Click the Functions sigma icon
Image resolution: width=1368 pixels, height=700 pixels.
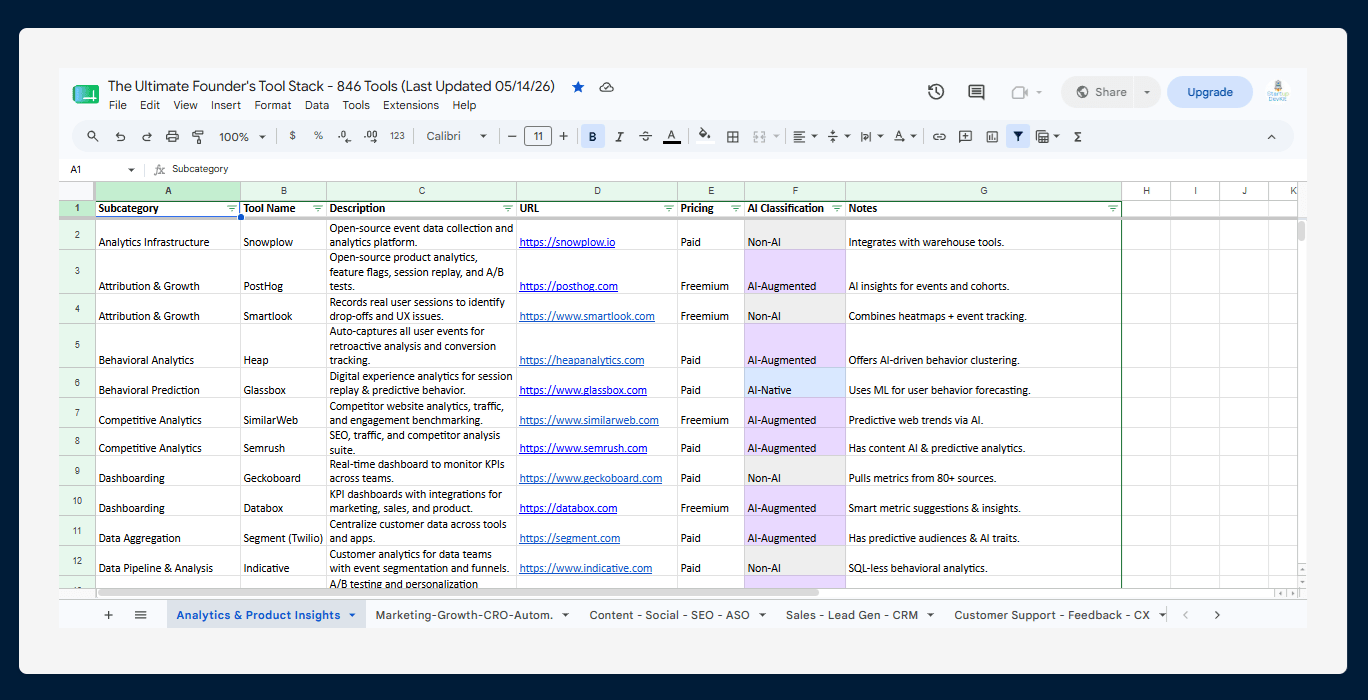(1078, 137)
